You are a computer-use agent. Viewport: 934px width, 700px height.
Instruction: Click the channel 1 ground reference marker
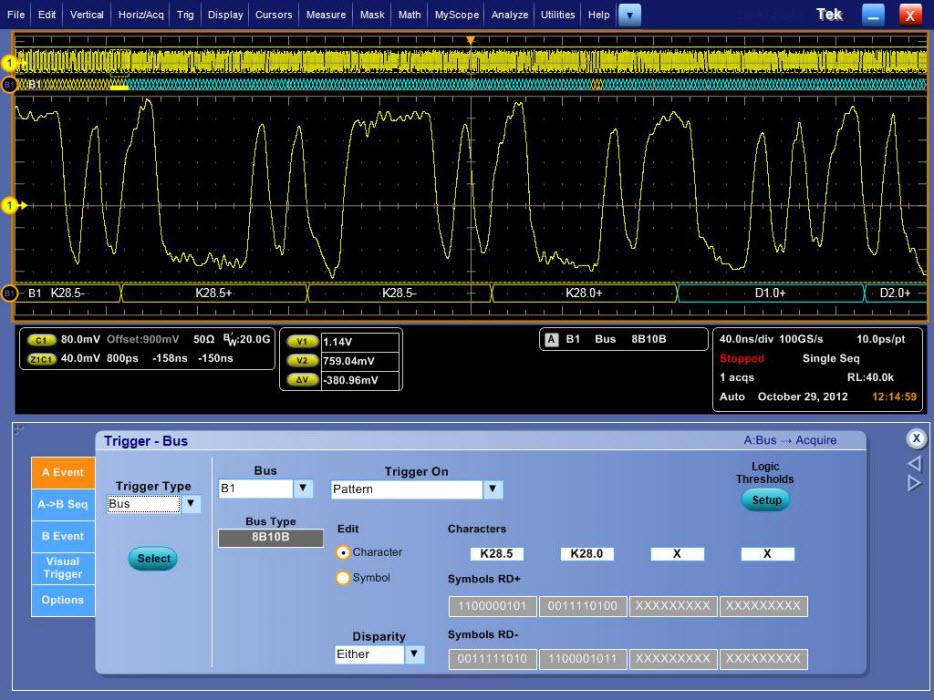tap(10, 206)
